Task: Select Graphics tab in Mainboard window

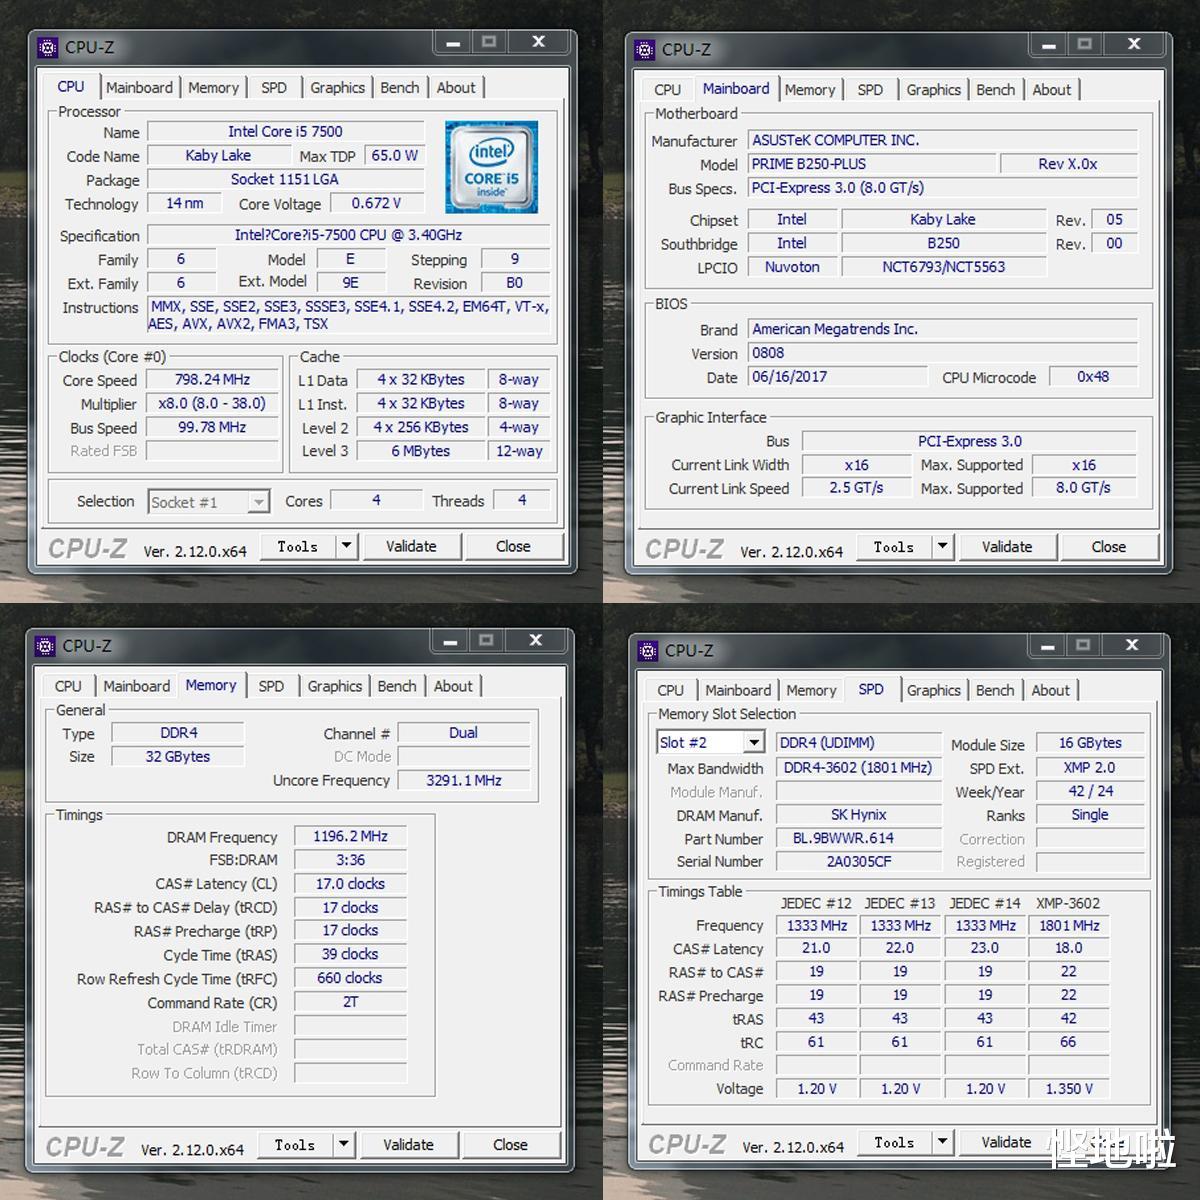Action: (933, 89)
